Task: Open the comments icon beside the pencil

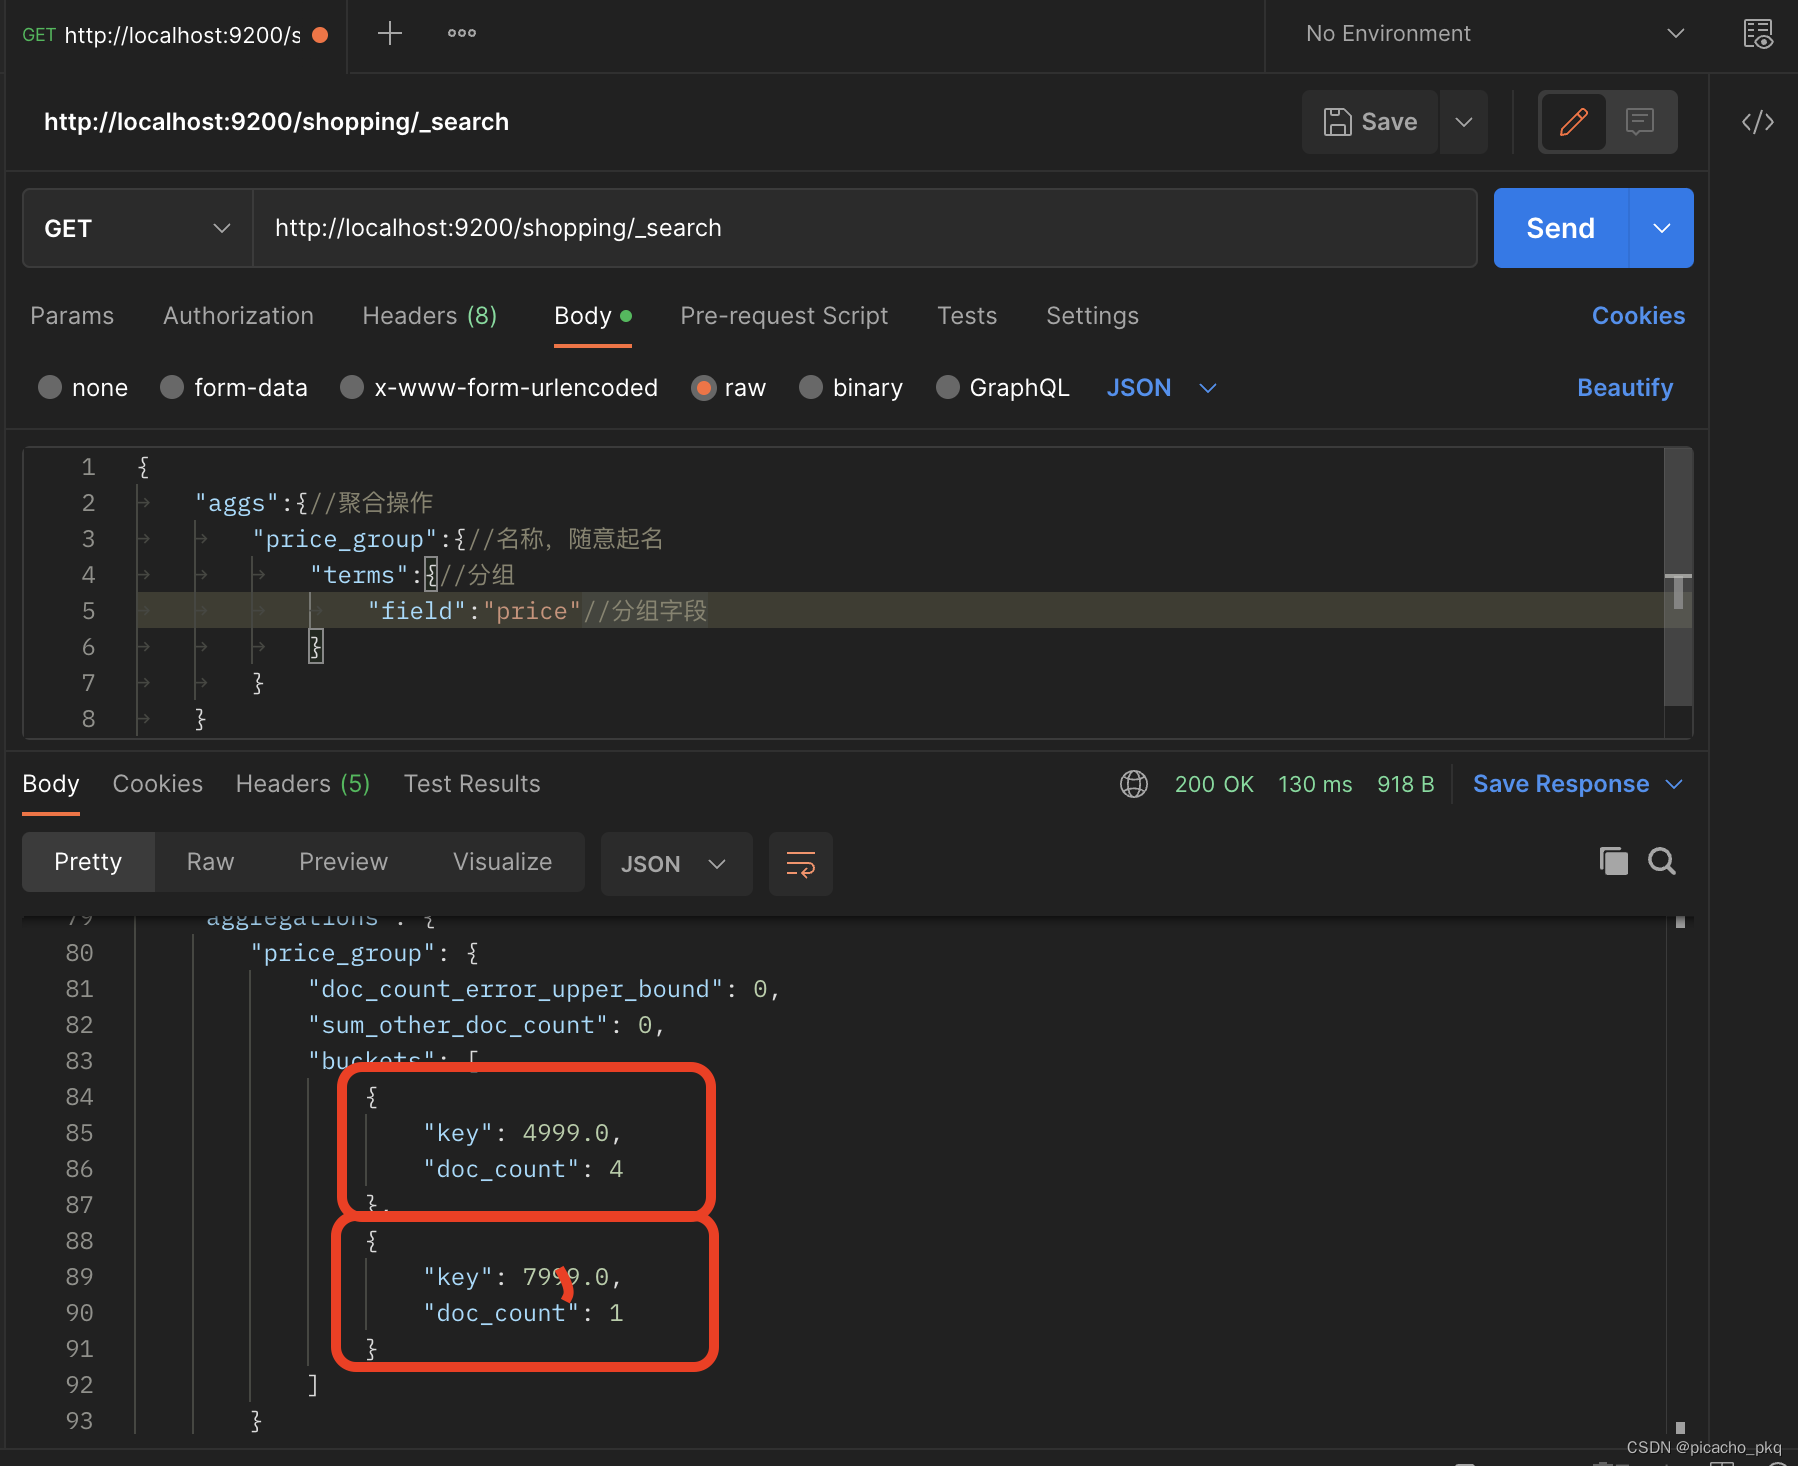Action: [1639, 122]
